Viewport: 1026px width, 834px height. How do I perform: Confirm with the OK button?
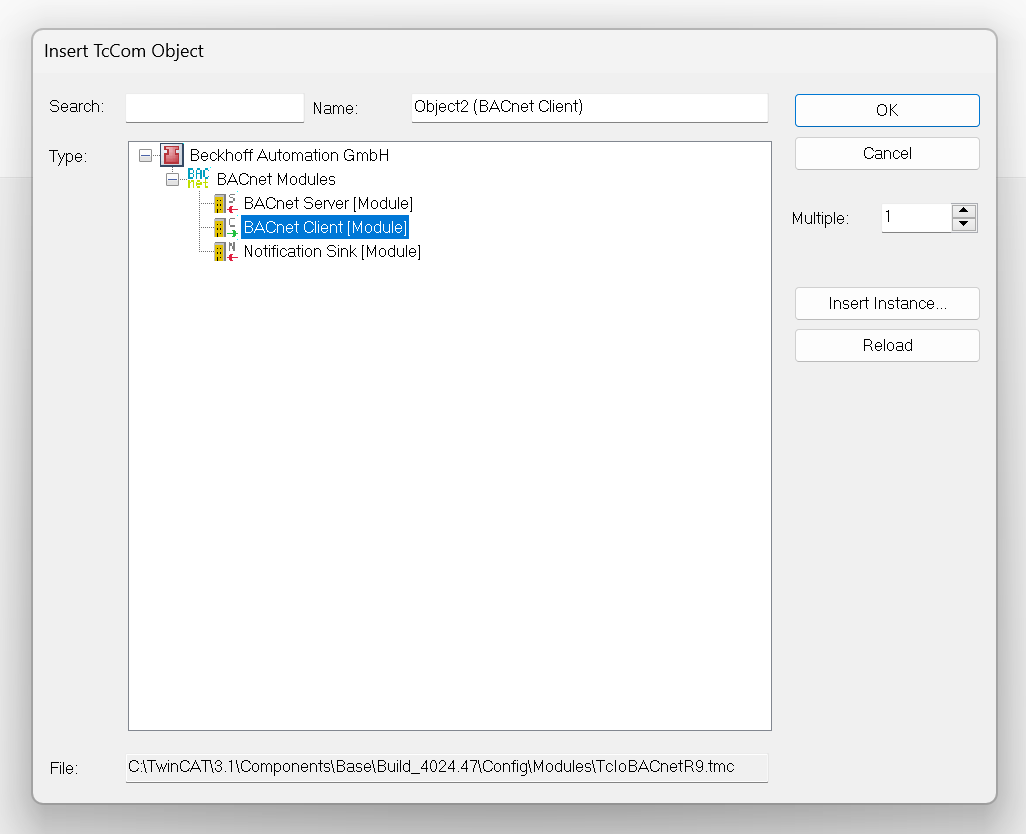[x=887, y=111]
